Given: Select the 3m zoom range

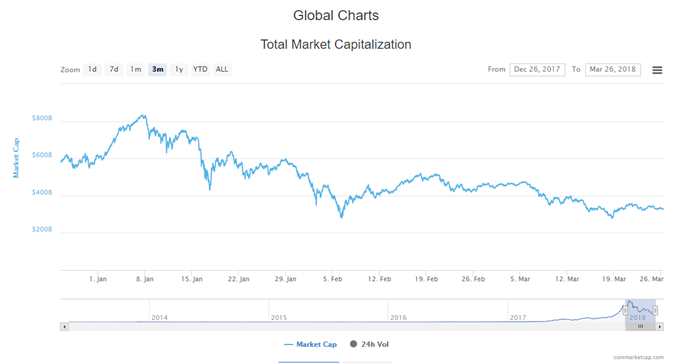Looking at the screenshot, I should point(157,69).
